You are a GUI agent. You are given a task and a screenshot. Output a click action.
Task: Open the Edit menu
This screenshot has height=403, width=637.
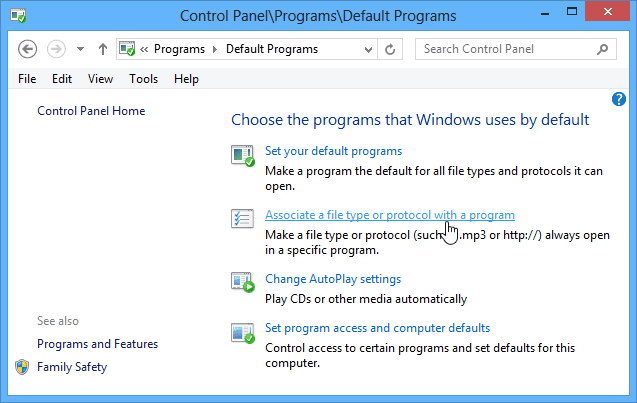(62, 79)
